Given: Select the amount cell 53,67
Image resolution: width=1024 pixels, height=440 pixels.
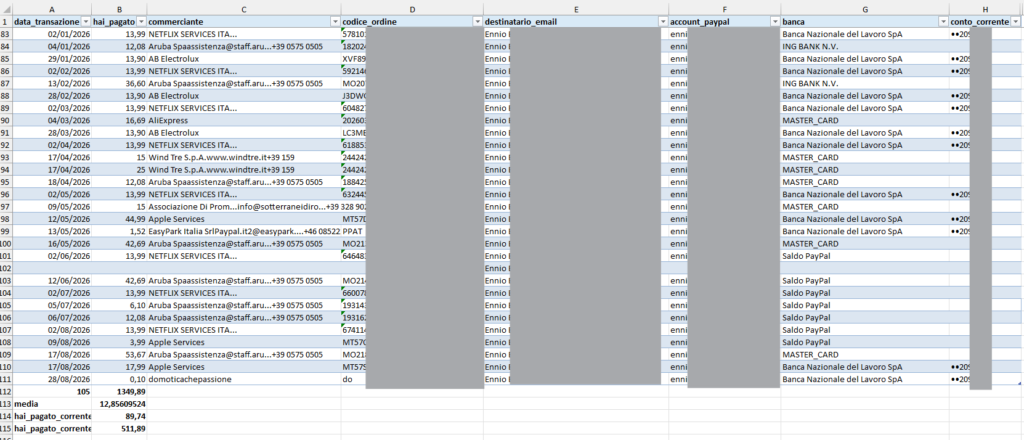Looking at the screenshot, I should click(120, 354).
